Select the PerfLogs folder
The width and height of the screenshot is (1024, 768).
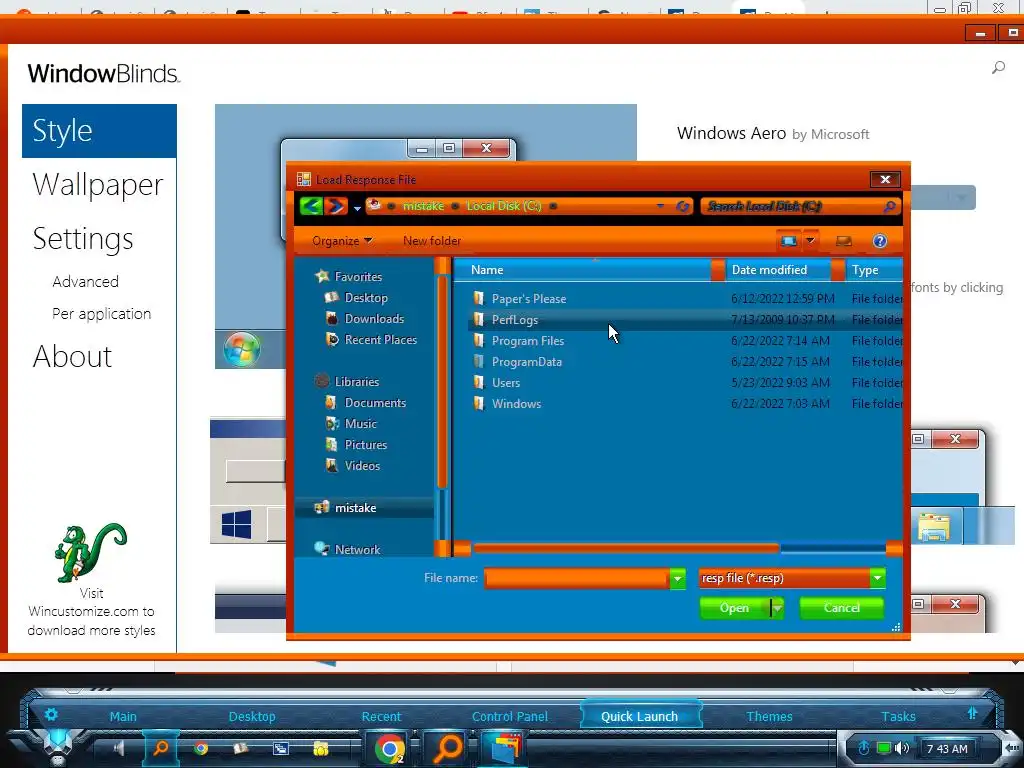tap(686, 319)
